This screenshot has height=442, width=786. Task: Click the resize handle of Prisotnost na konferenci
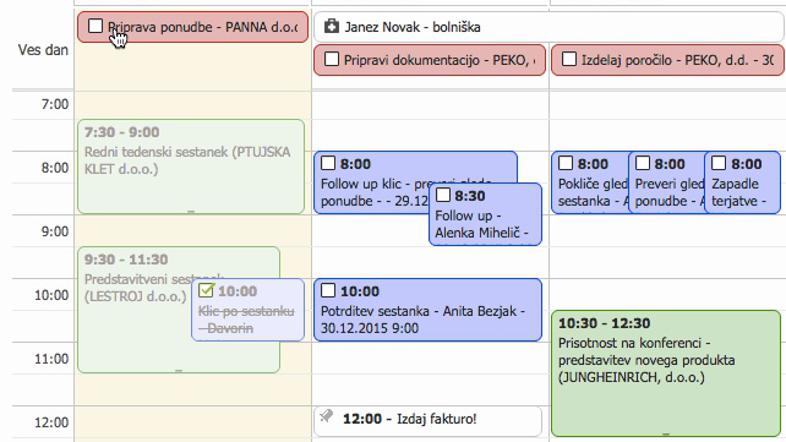[665, 433]
